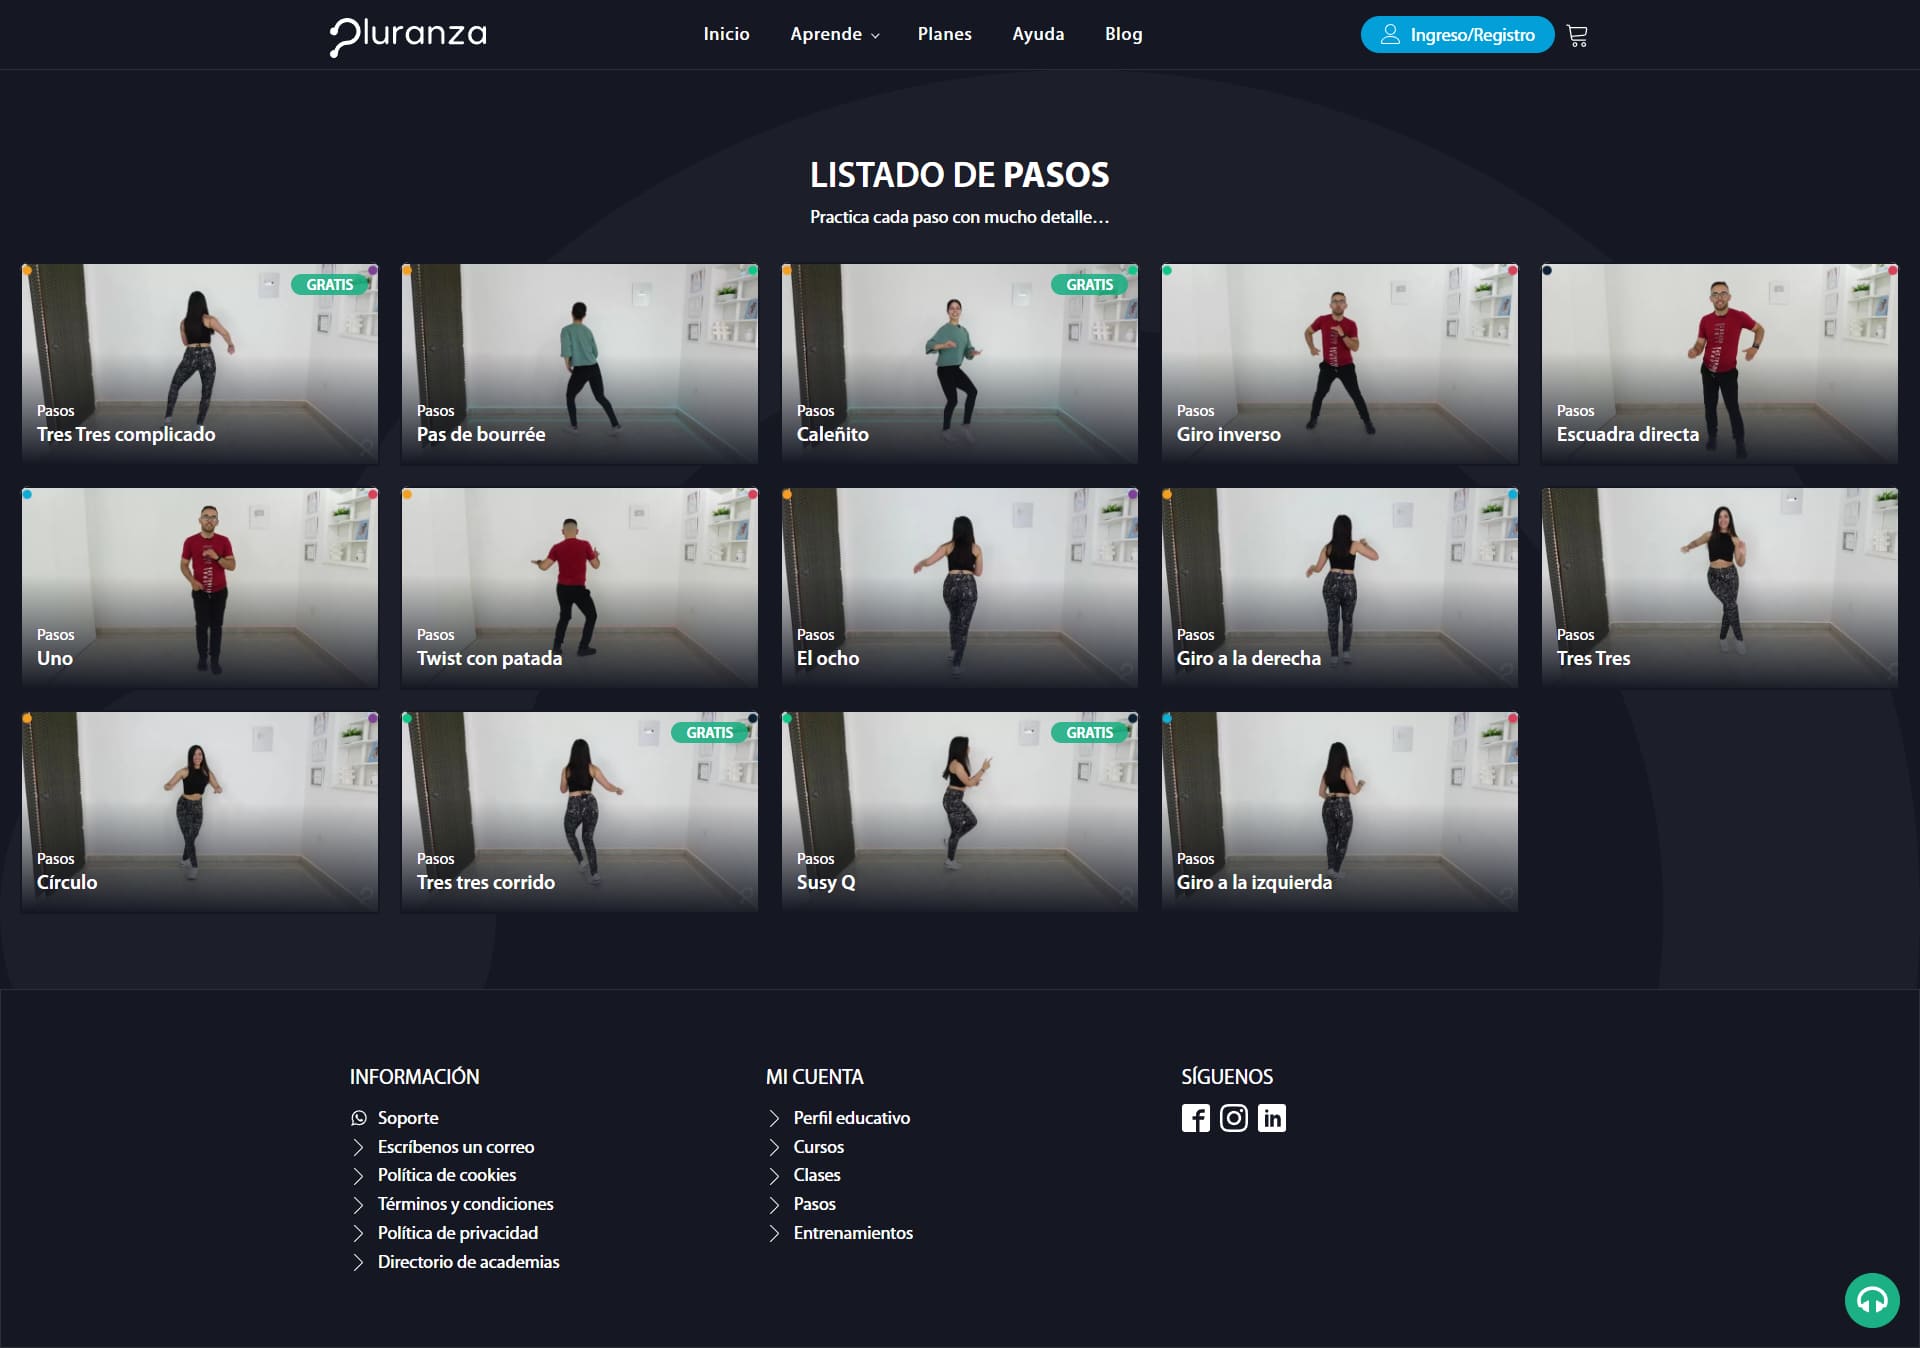1920x1348 pixels.
Task: Click the GRATIS badge on Susy Q
Action: pos(1089,733)
